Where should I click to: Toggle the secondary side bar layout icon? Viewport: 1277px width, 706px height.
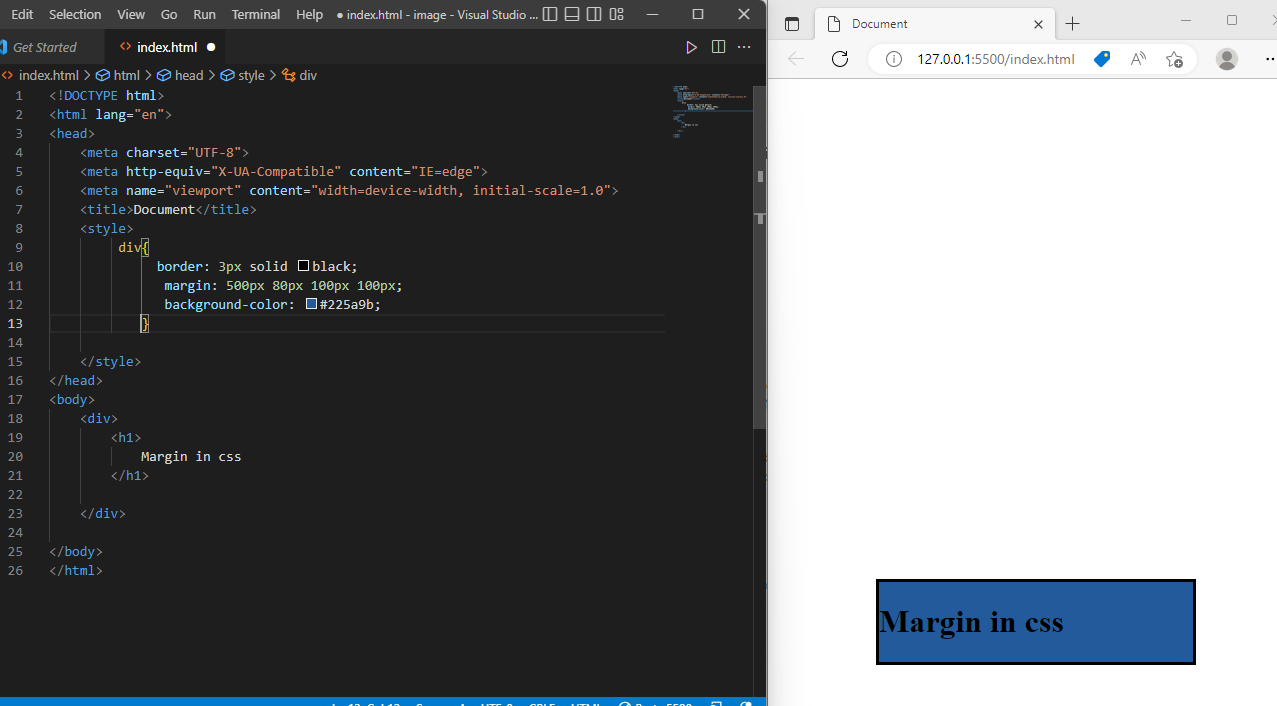(594, 14)
